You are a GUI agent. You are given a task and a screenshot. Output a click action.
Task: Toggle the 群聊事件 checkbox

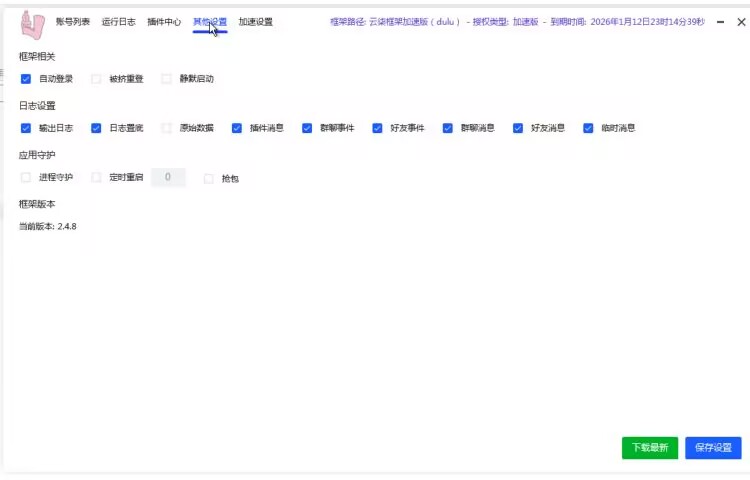coord(307,128)
